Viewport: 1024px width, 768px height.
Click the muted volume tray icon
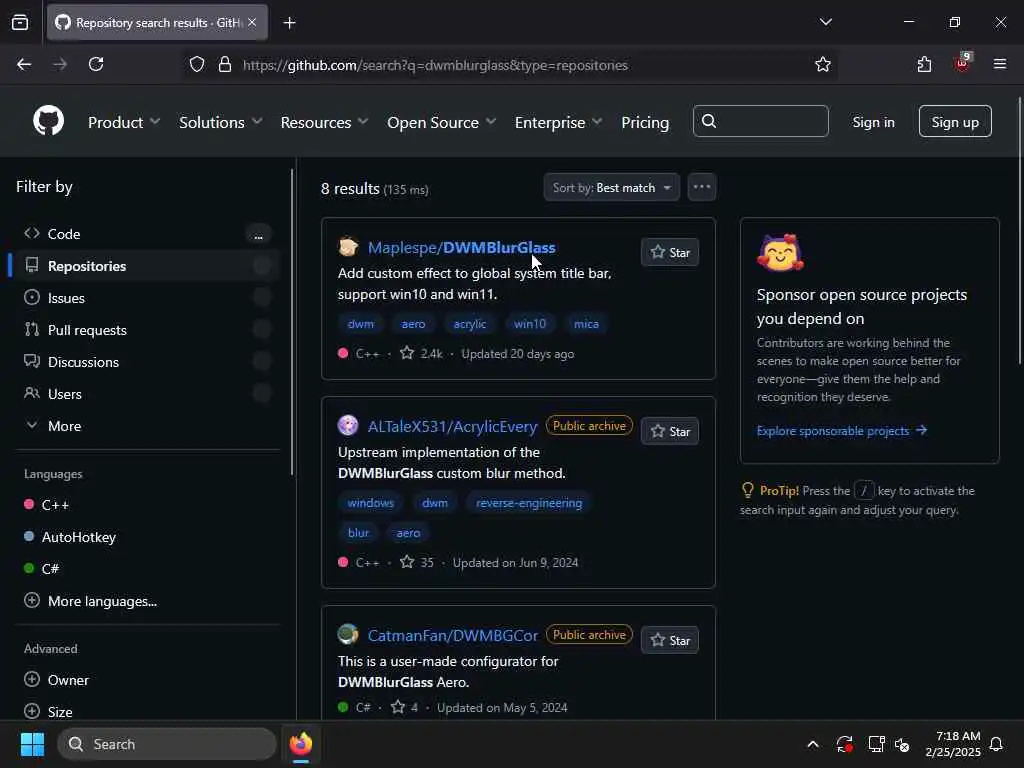pos(903,744)
